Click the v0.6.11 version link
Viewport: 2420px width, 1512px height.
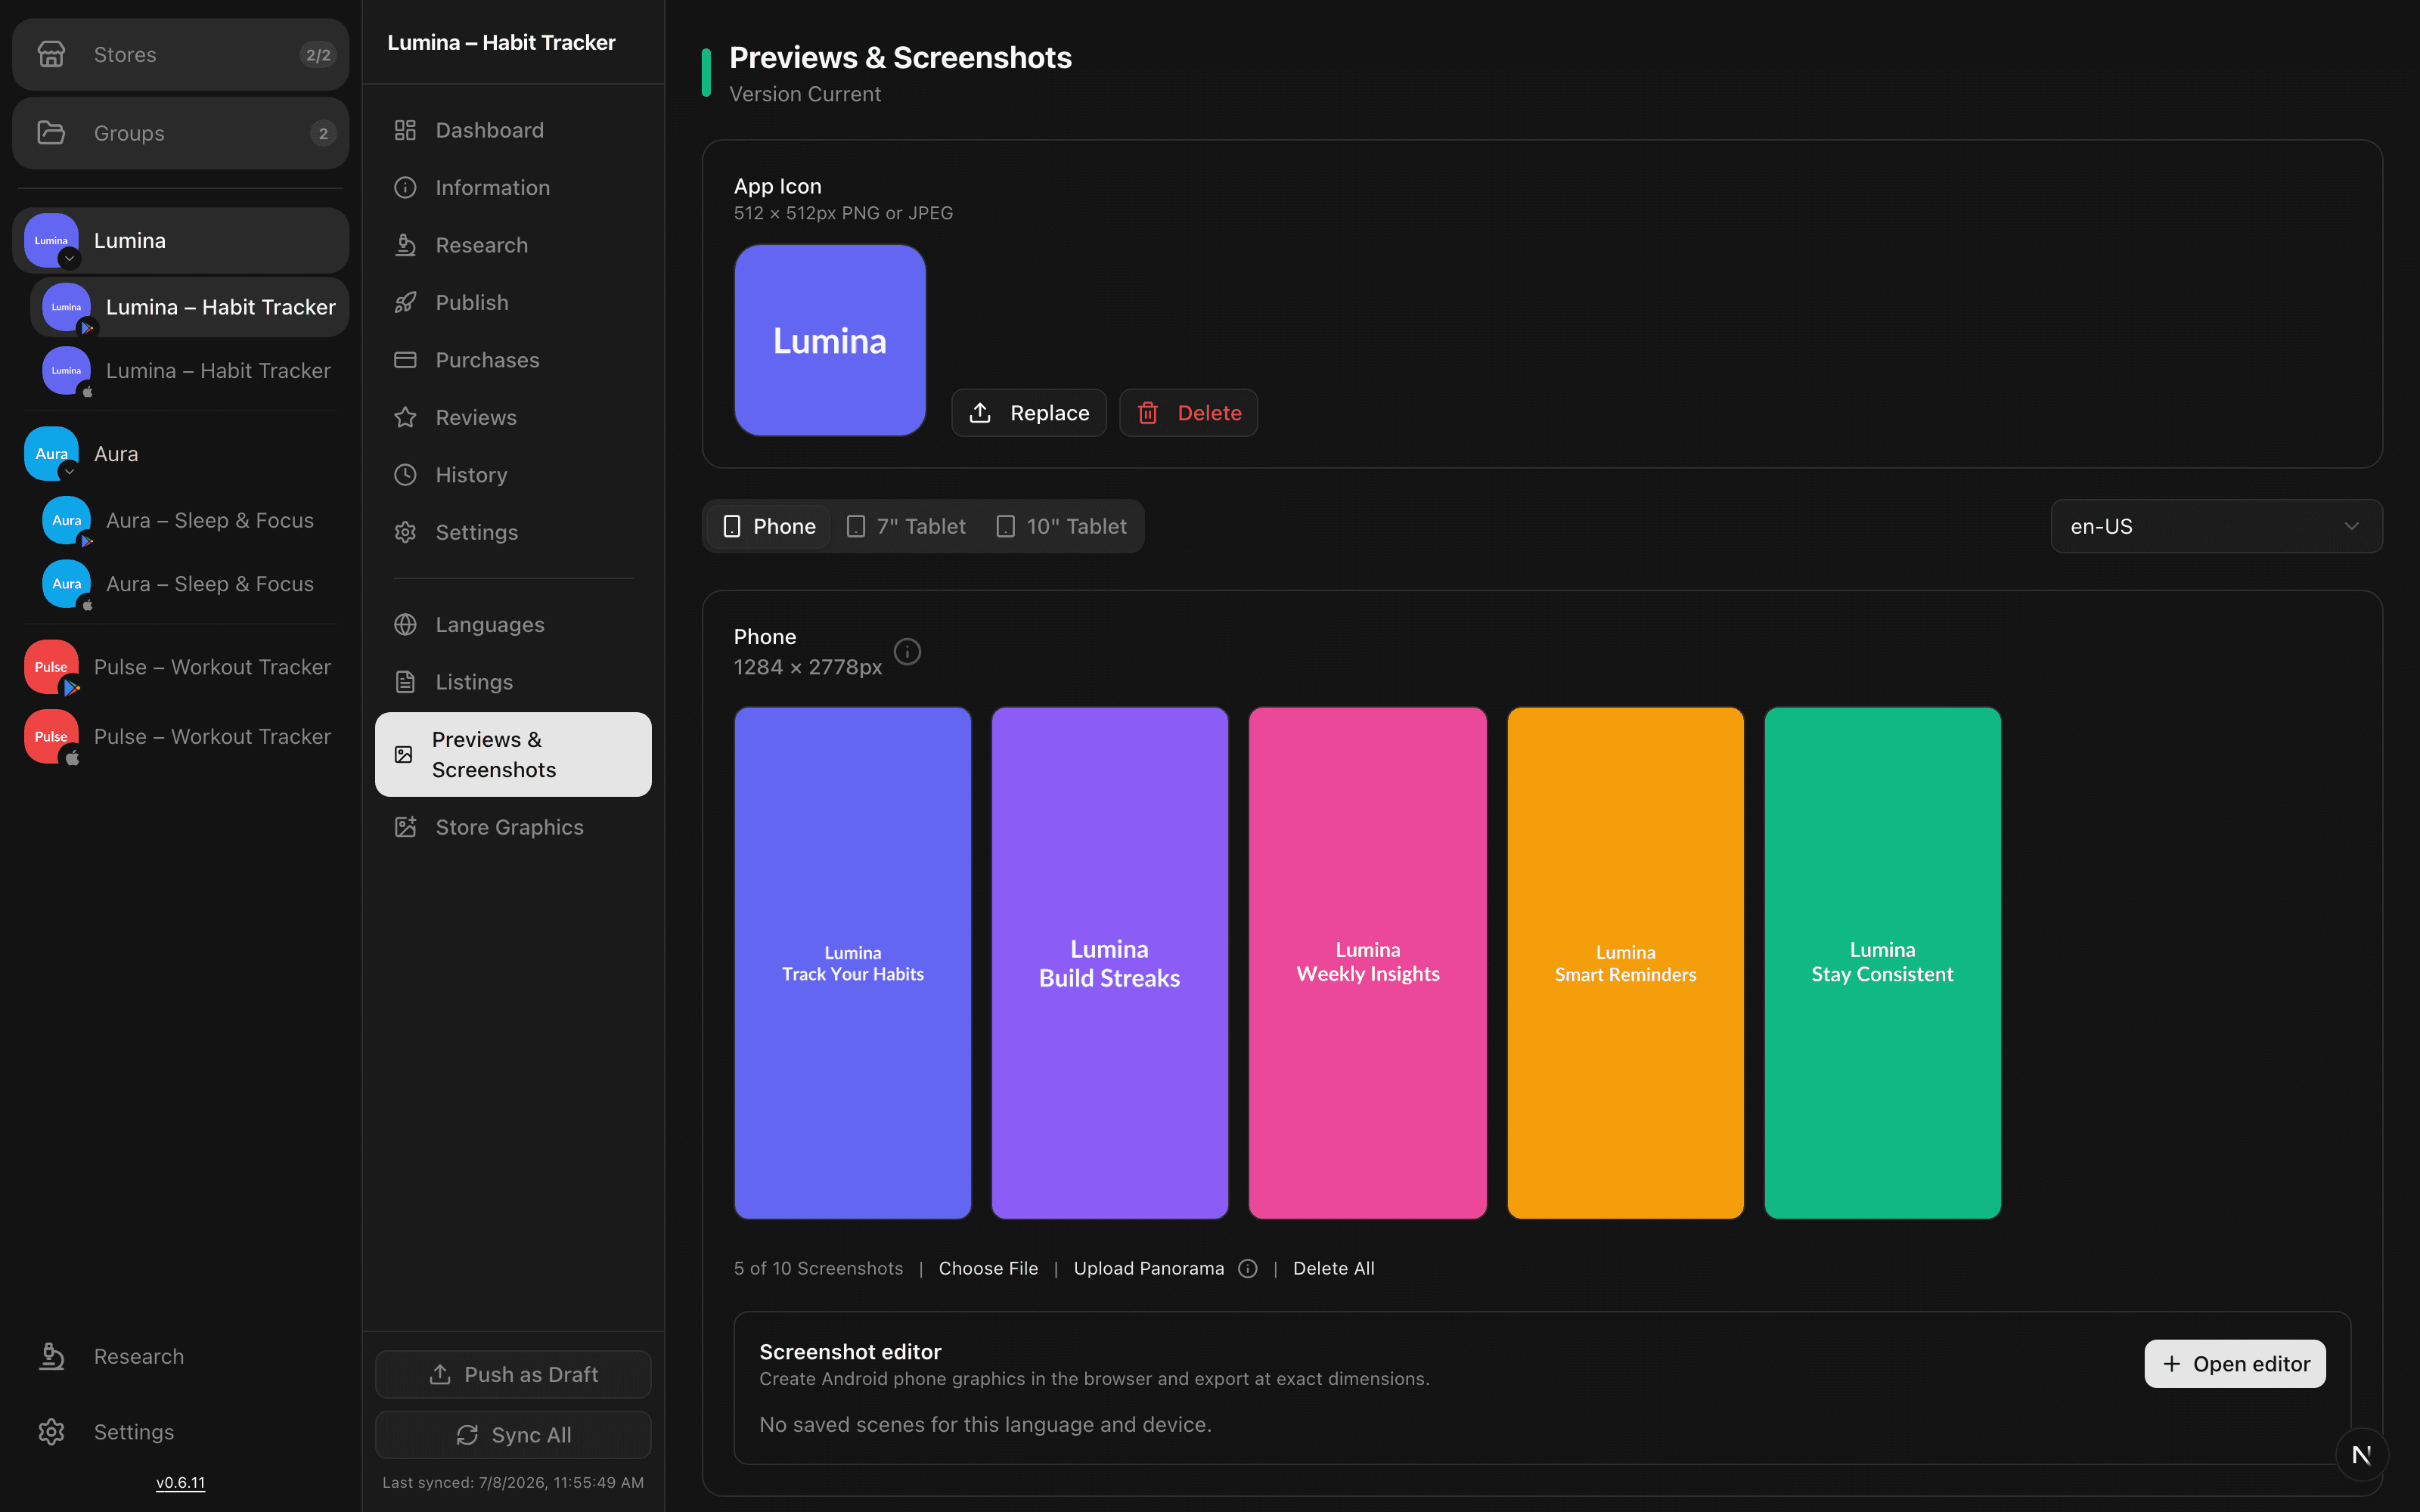click(181, 1483)
